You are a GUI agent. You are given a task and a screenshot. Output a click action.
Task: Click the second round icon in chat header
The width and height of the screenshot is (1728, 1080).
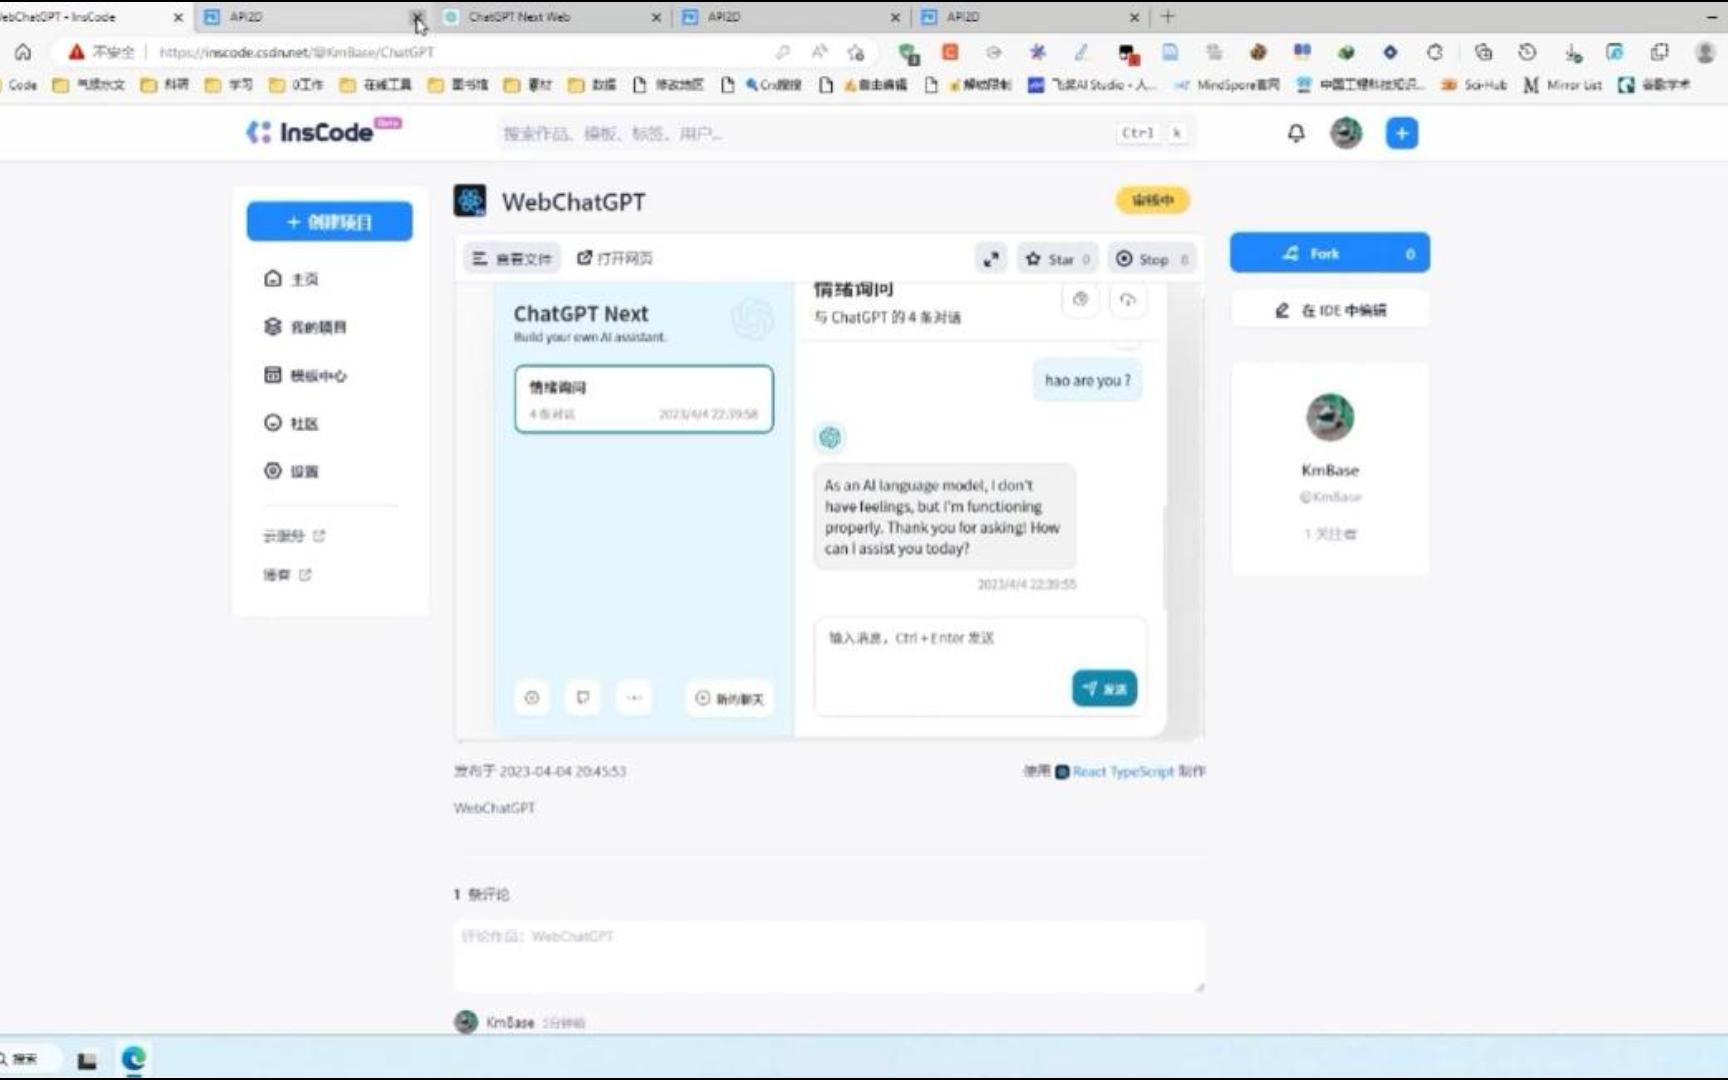click(1127, 299)
